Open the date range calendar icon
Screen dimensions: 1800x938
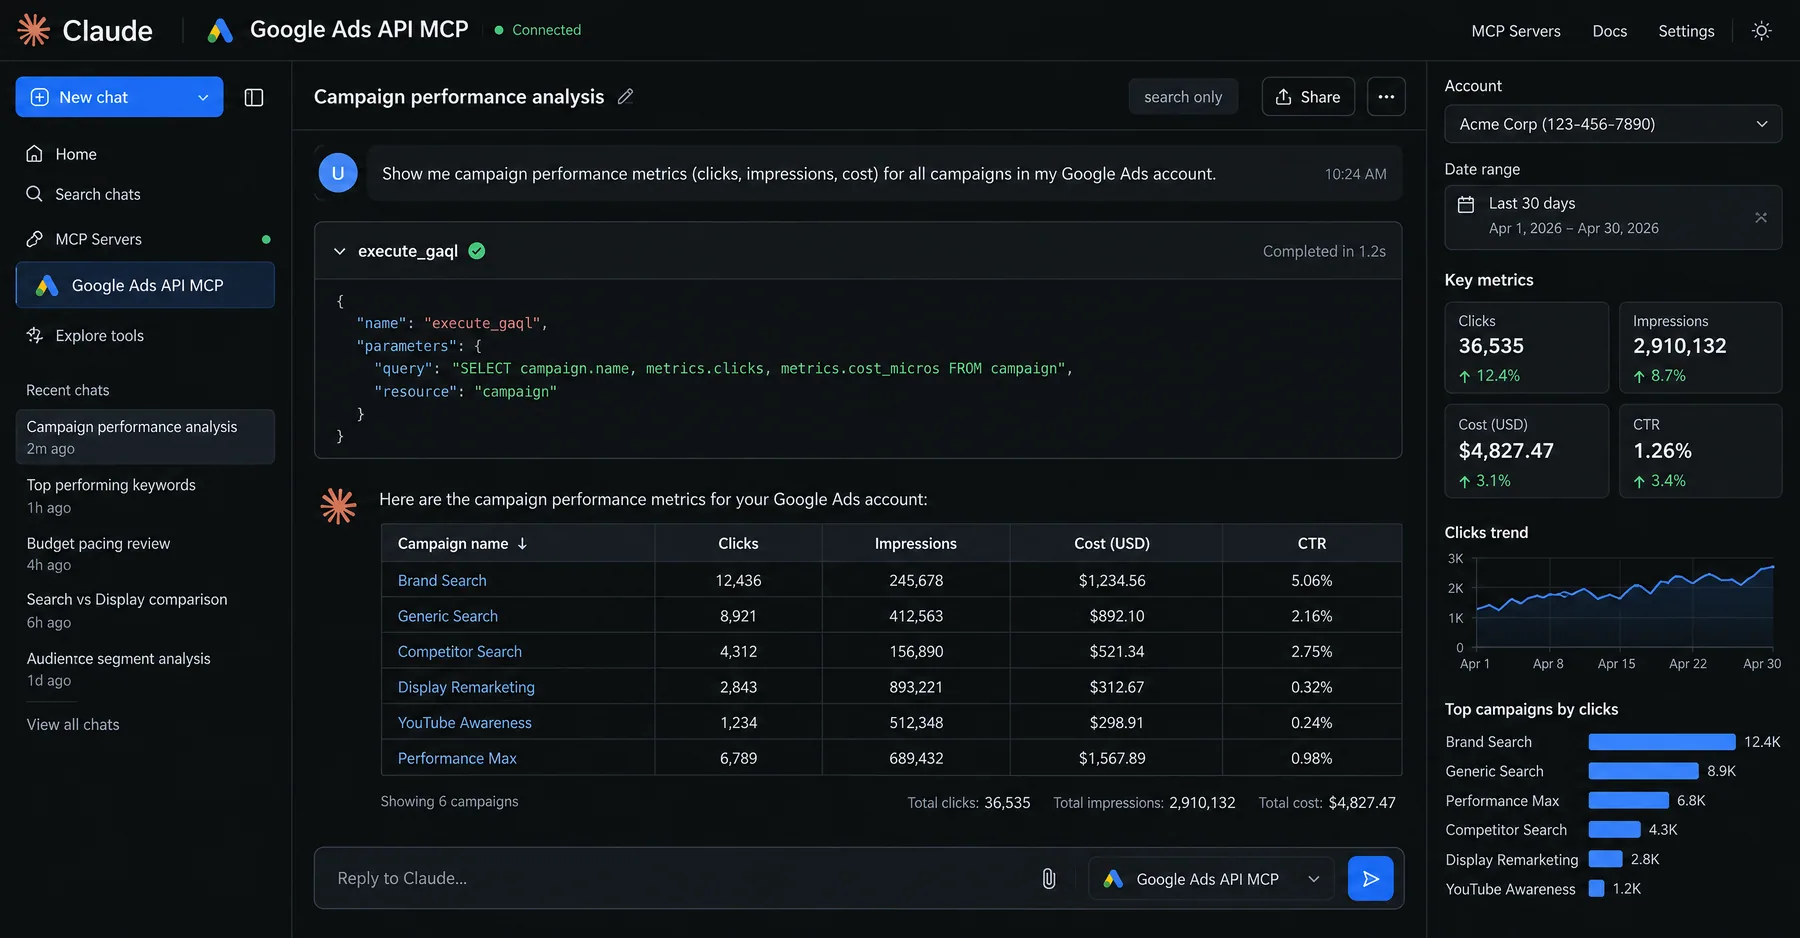click(x=1466, y=204)
